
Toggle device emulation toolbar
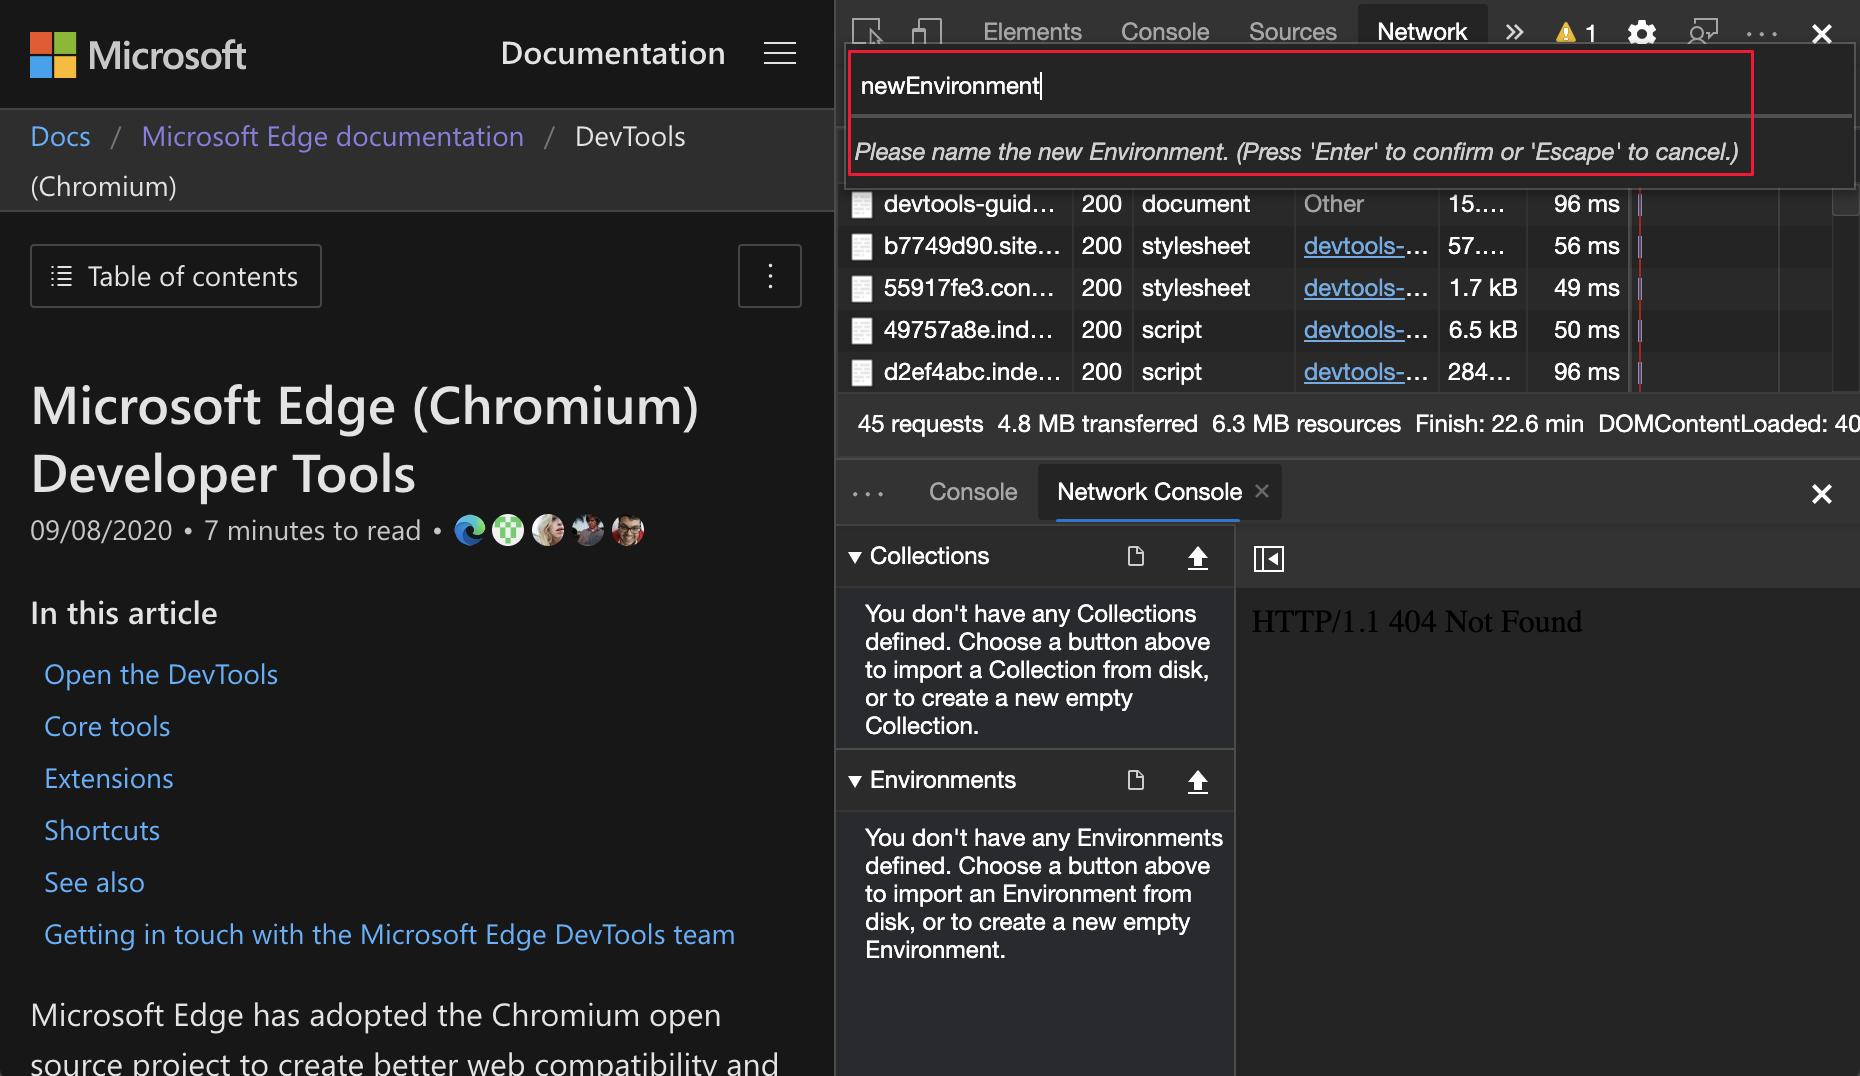pyautogui.click(x=927, y=32)
